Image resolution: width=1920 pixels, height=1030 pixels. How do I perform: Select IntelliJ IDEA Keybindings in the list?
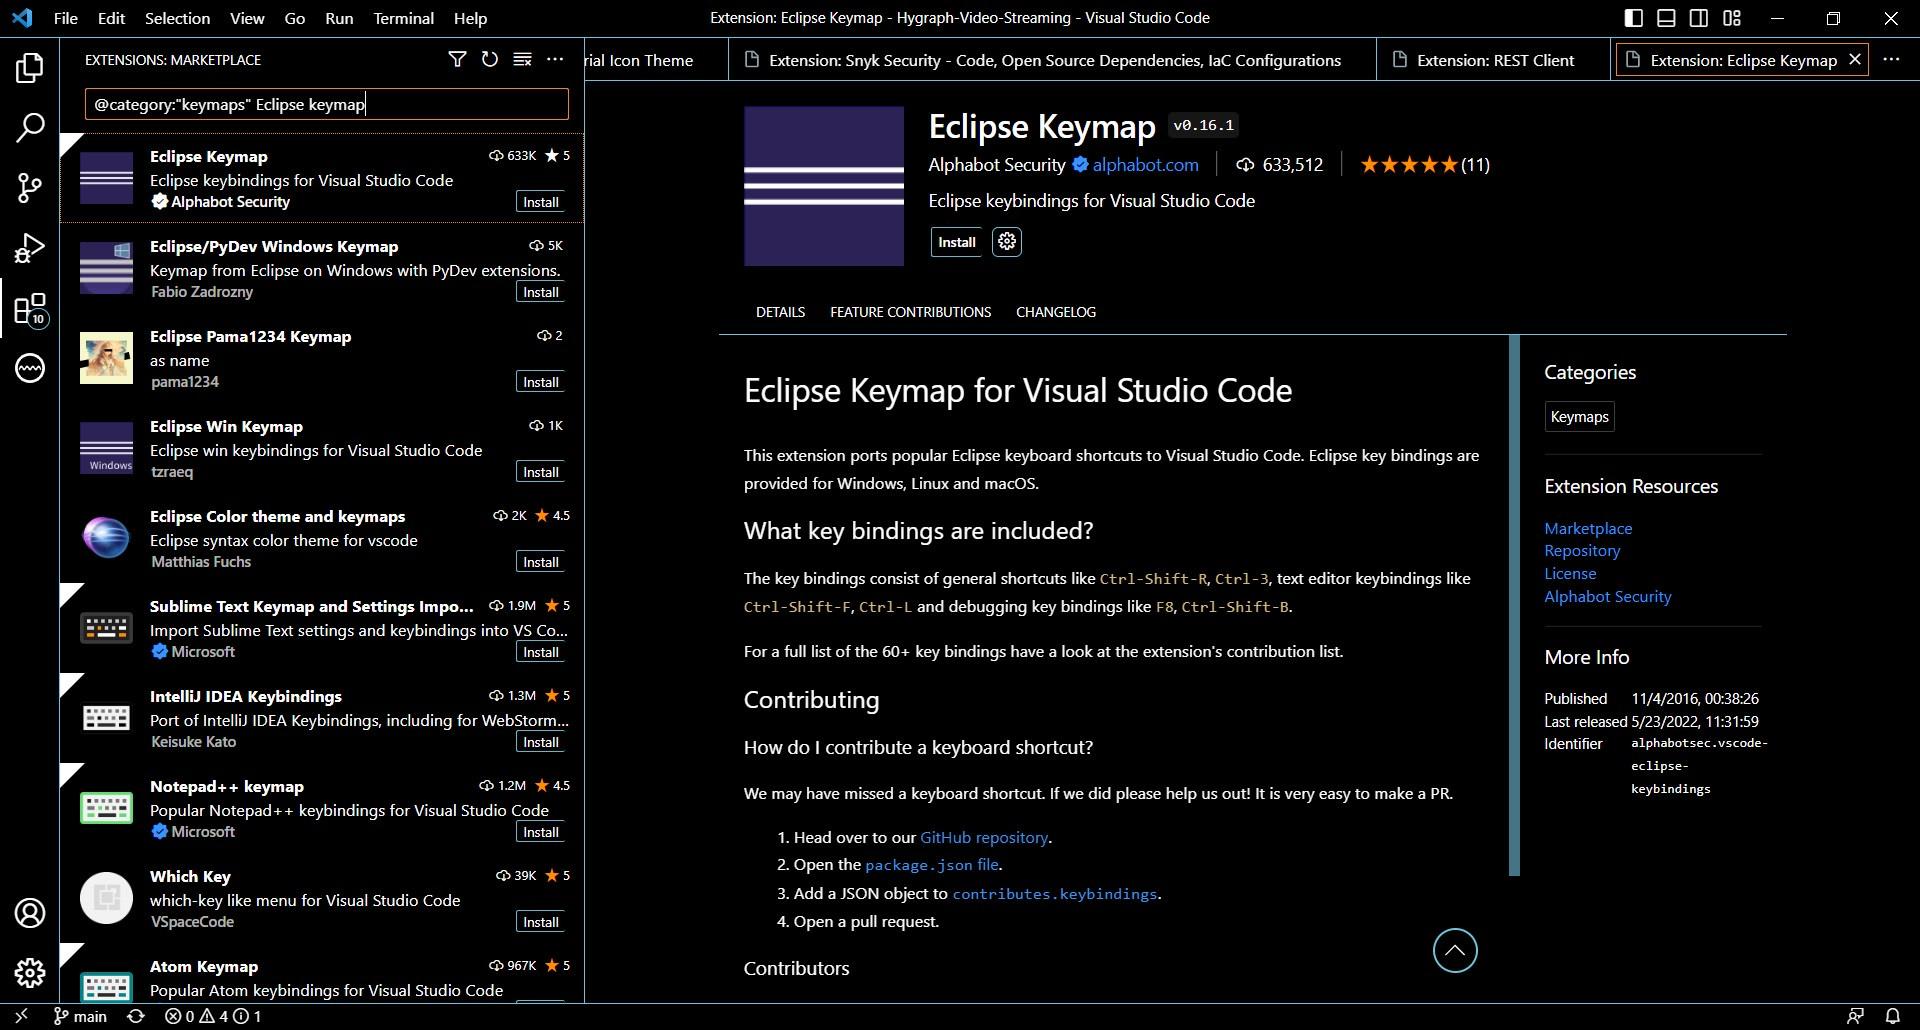322,718
